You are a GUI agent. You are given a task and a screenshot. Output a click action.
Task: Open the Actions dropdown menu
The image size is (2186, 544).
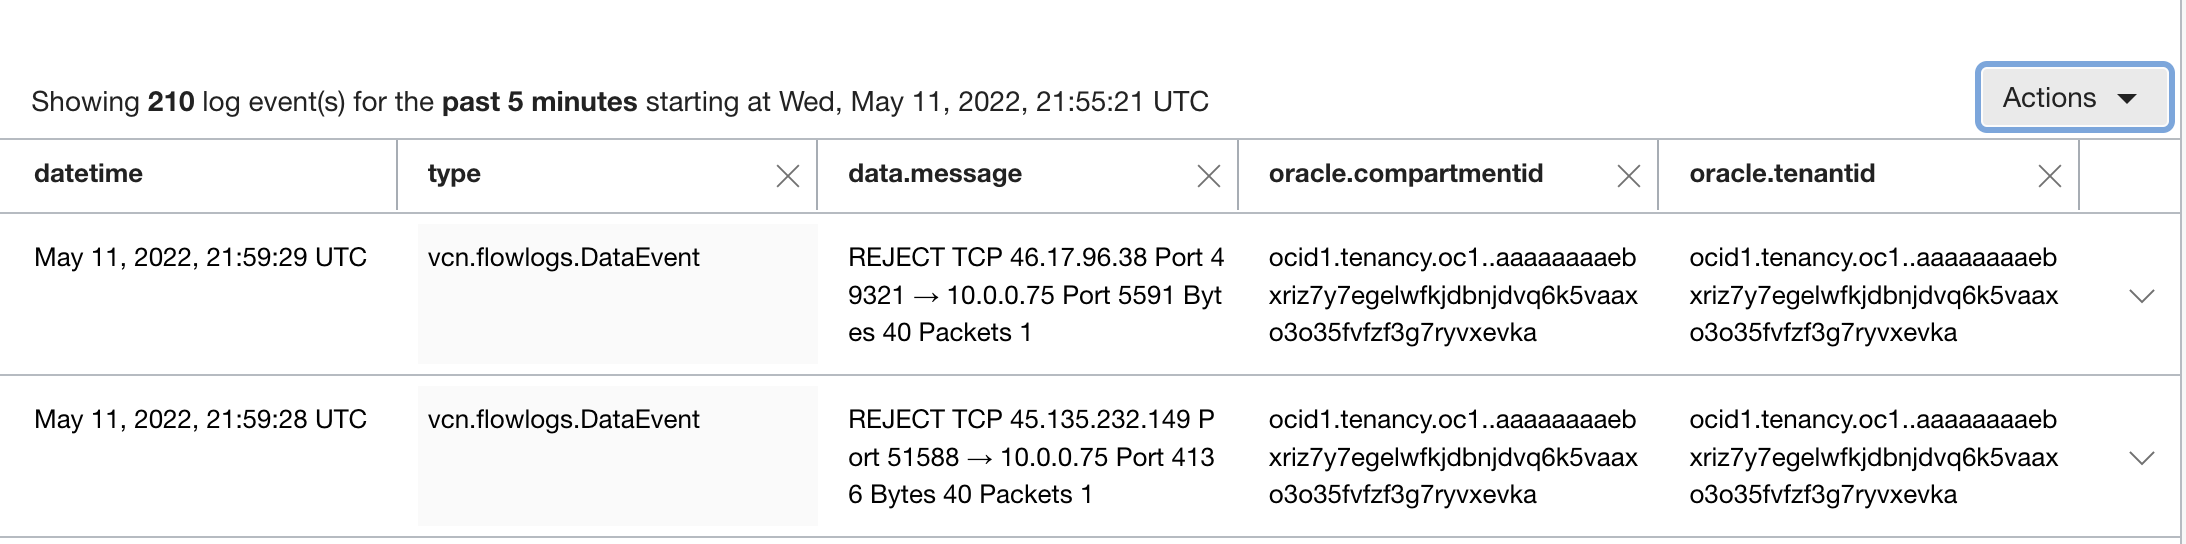(x=2073, y=98)
